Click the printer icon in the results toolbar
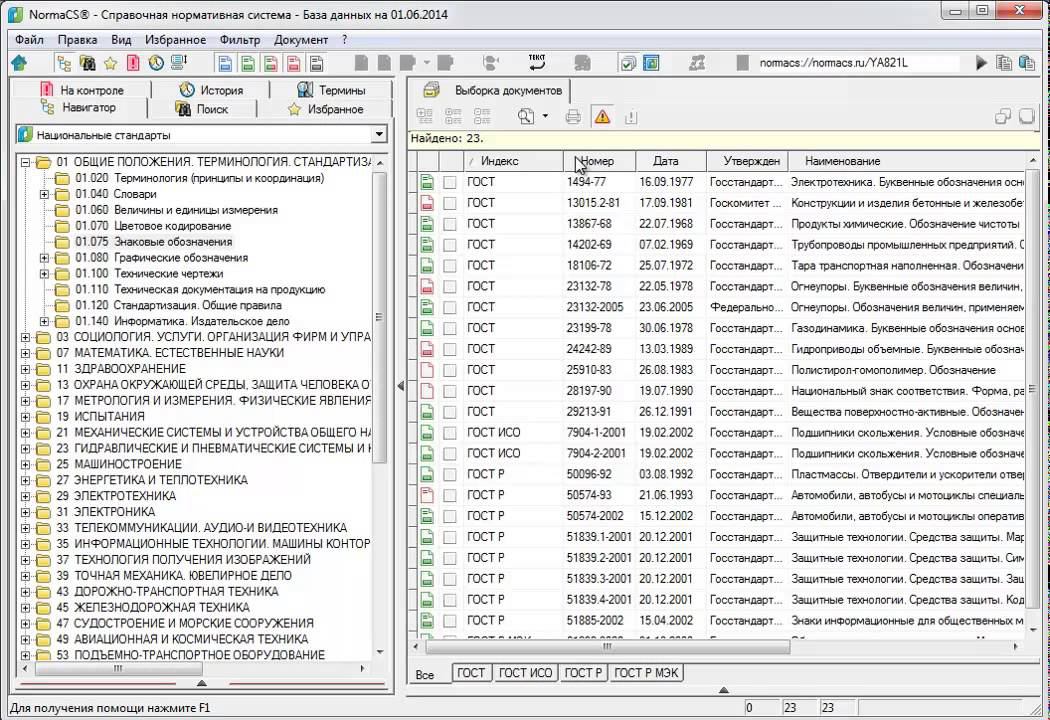The height and width of the screenshot is (720, 1050). point(573,117)
